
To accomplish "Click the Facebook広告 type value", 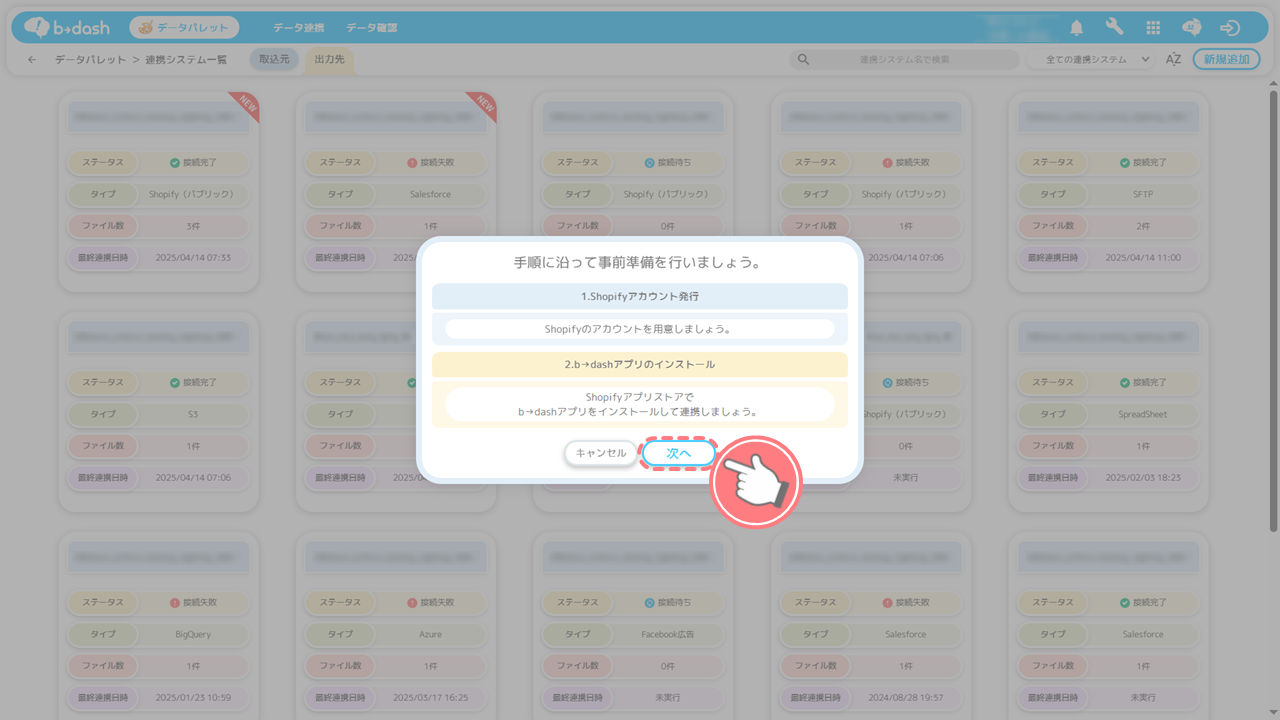I will point(667,634).
